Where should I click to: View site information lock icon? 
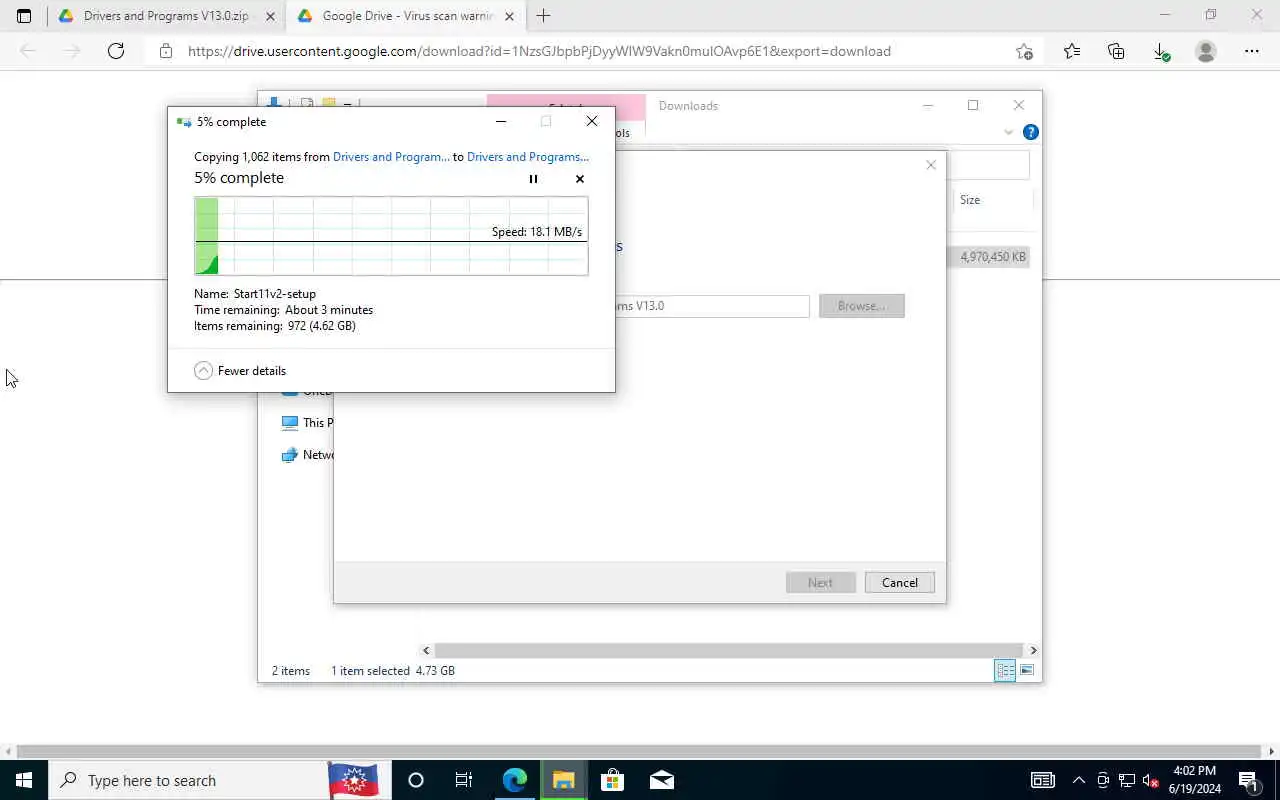[166, 51]
